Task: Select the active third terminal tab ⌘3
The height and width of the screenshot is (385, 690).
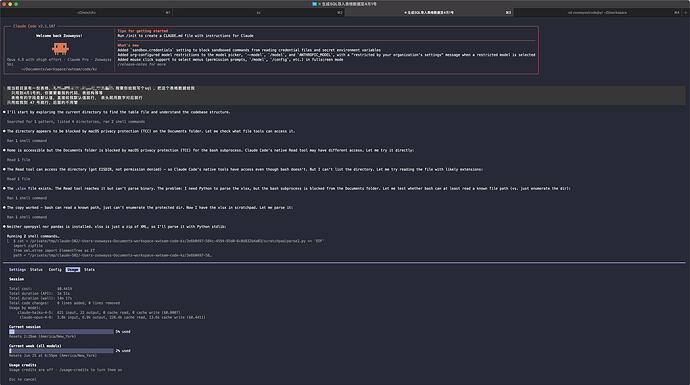Action: point(429,12)
